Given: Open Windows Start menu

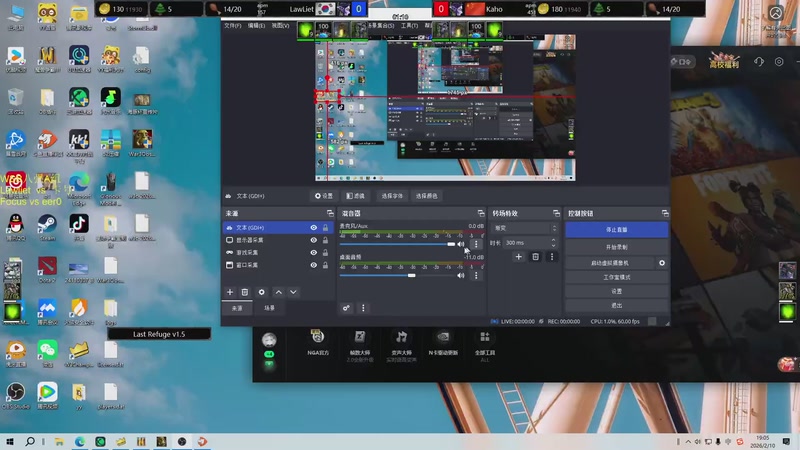Looking at the screenshot, I should pos(10,441).
